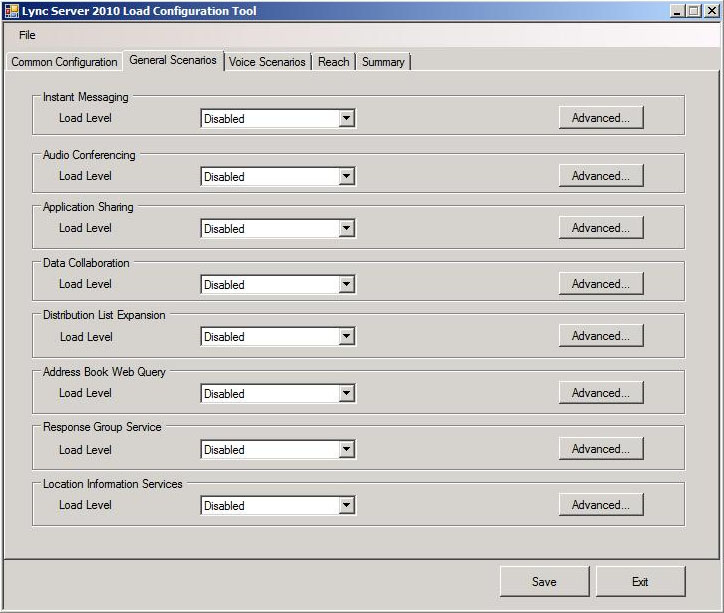The width and height of the screenshot is (724, 613).
Task: Minimize the Load Configuration Tool window
Action: (677, 11)
